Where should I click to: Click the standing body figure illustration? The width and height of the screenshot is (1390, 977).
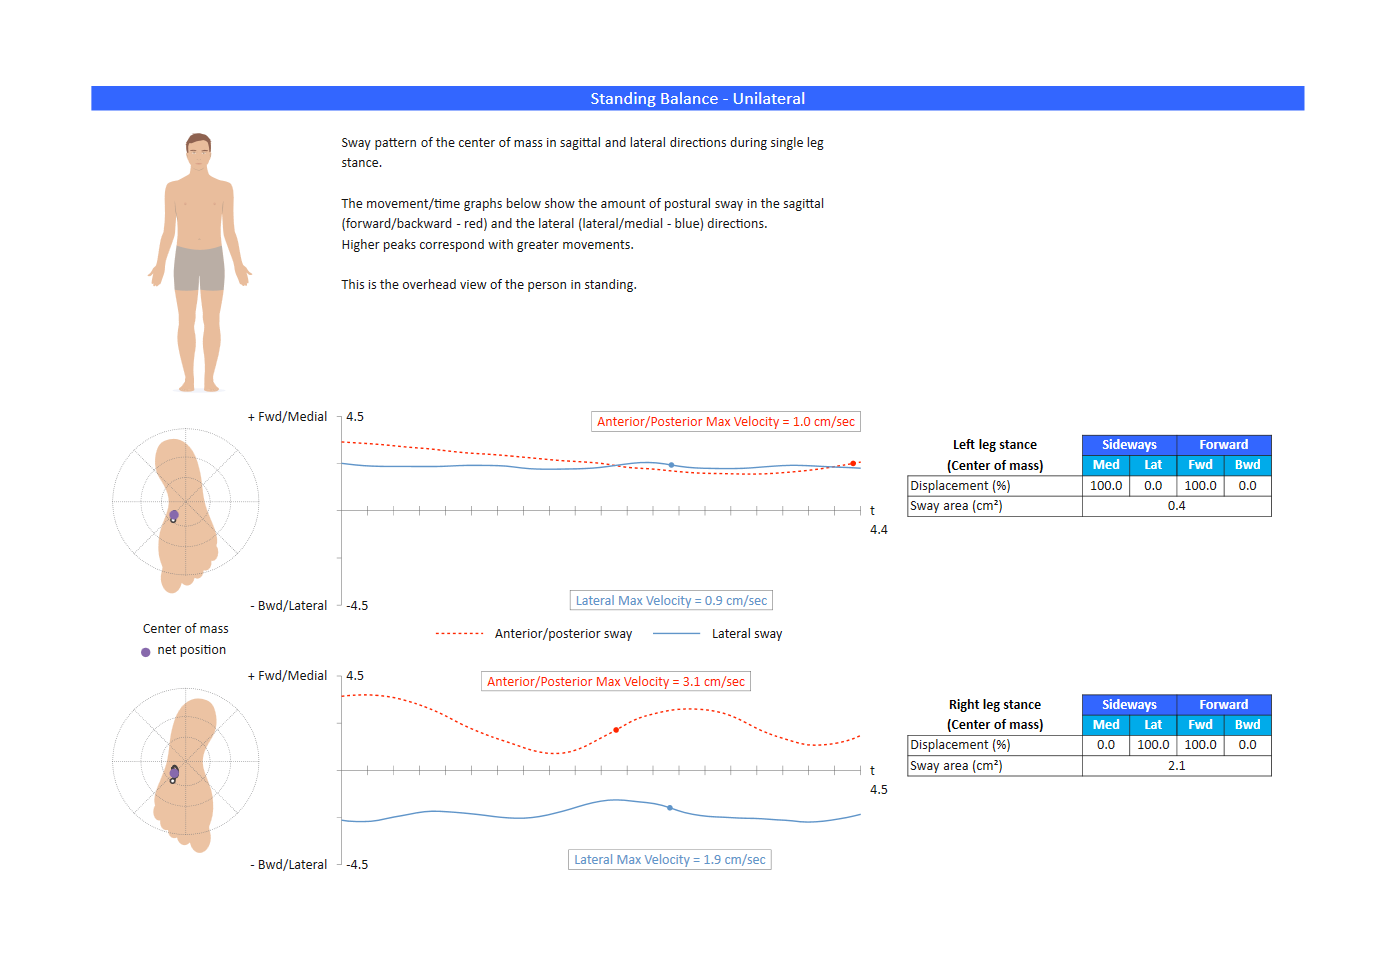[200, 260]
